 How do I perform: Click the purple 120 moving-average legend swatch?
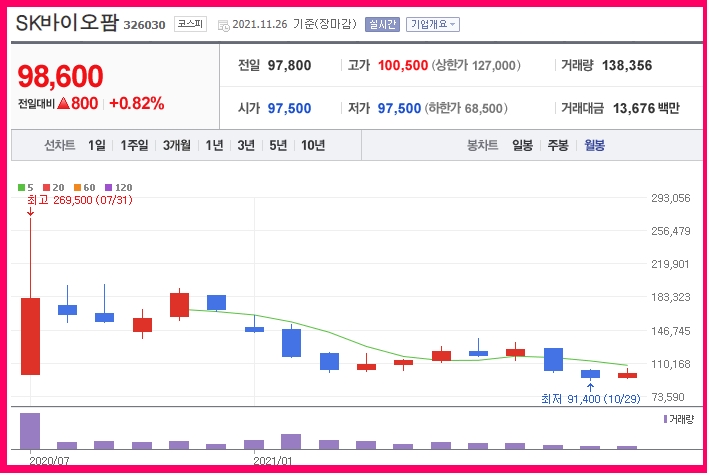(108, 188)
